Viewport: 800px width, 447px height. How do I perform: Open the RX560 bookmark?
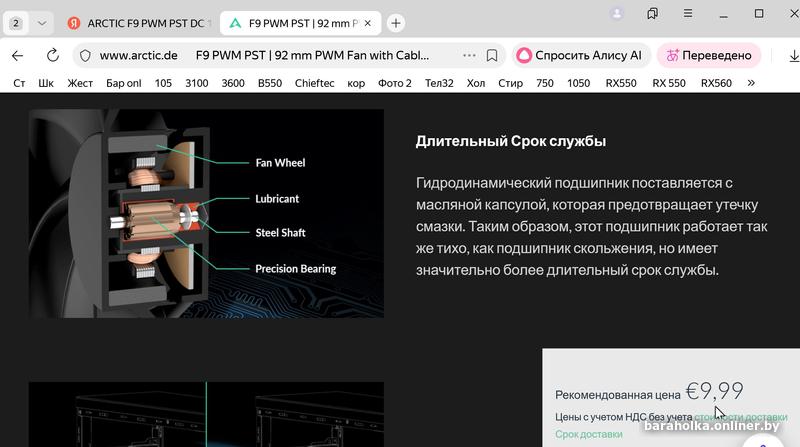tap(716, 83)
